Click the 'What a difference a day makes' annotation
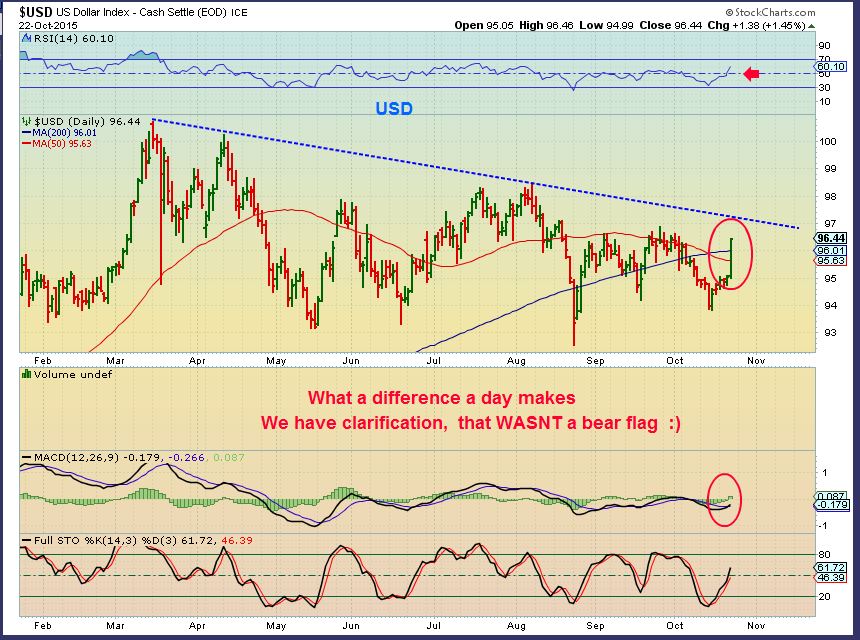860x640 pixels. [x=442, y=398]
